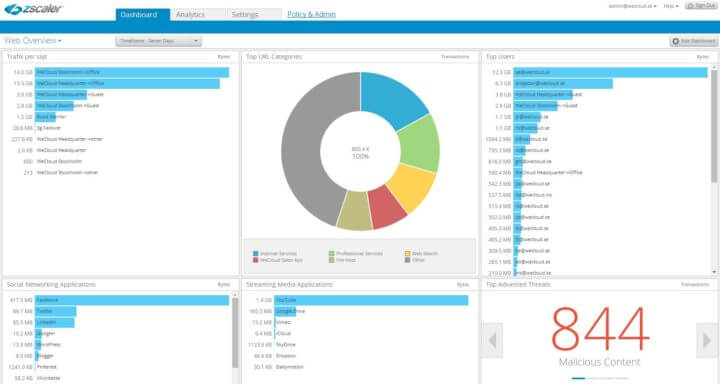
Task: Click the 2.8 GB Stockholm Guest traffic bar
Action: (x=54, y=105)
